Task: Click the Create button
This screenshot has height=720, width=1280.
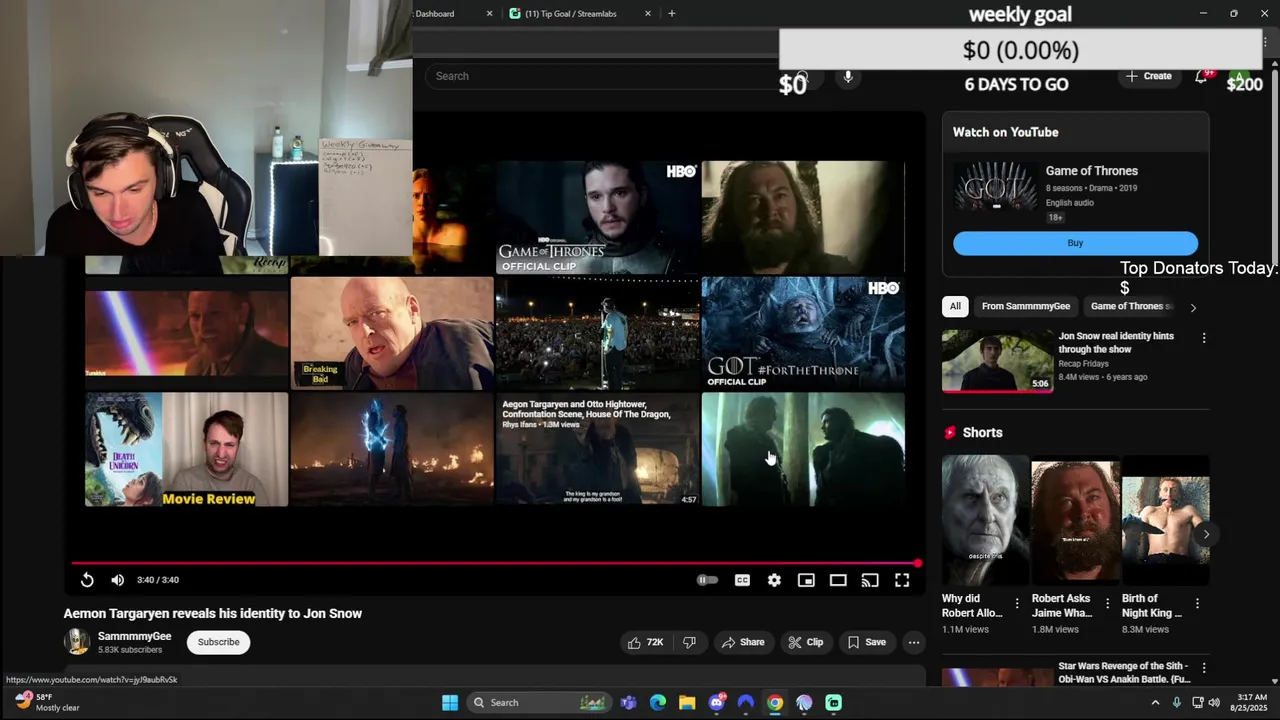Action: point(1148,76)
